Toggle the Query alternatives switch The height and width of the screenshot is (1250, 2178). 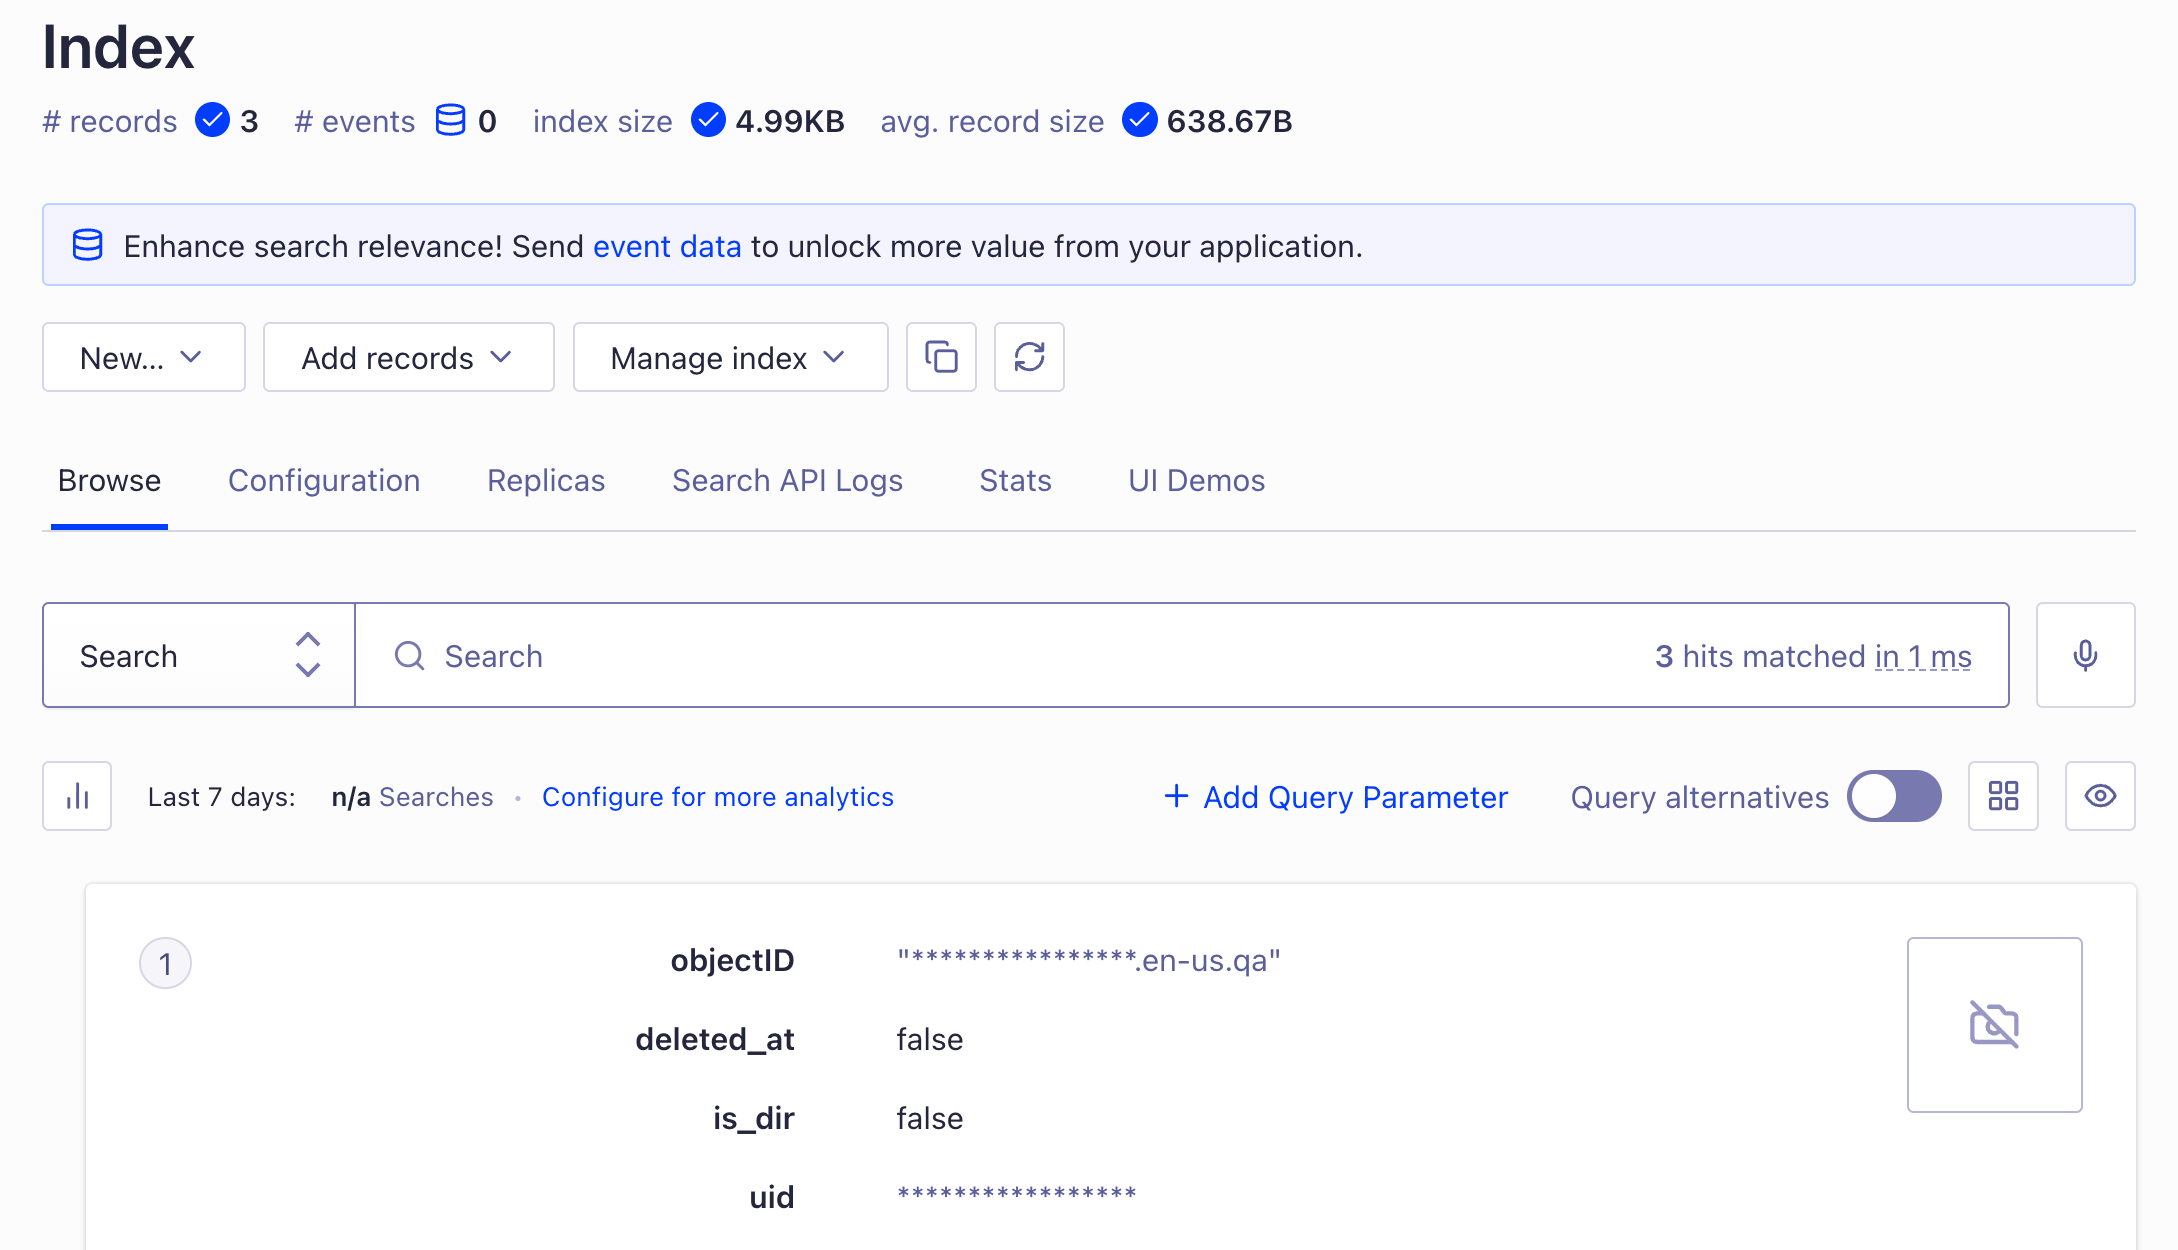coord(1893,796)
